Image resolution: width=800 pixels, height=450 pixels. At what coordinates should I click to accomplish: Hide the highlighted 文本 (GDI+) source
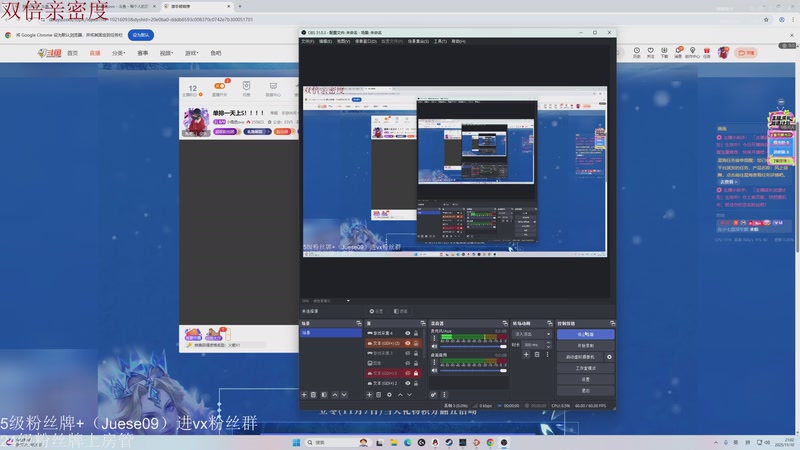point(408,343)
